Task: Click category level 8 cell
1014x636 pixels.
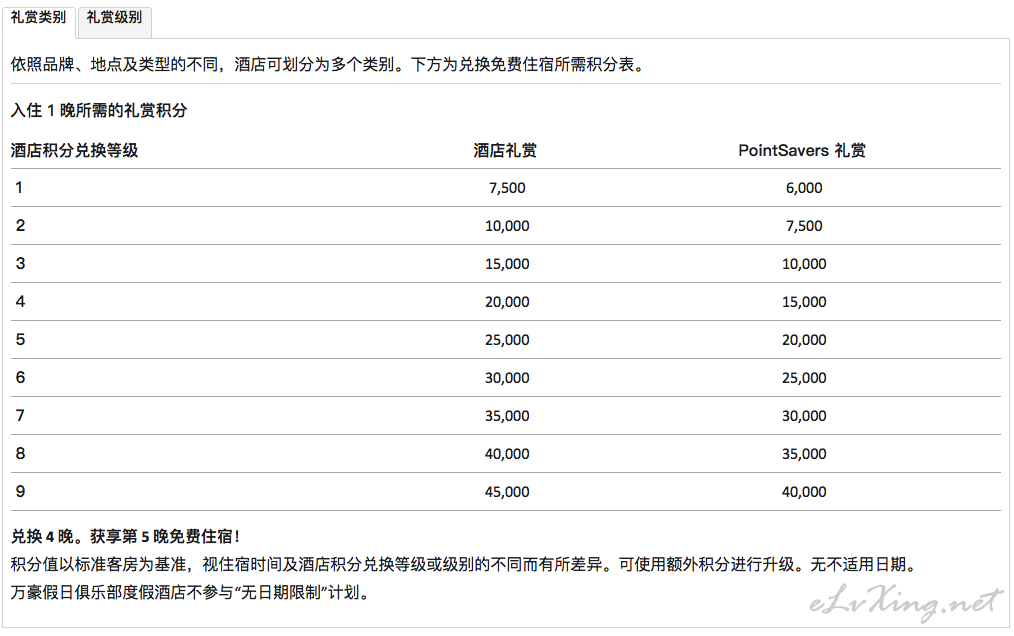Action: pyautogui.click(x=20, y=454)
